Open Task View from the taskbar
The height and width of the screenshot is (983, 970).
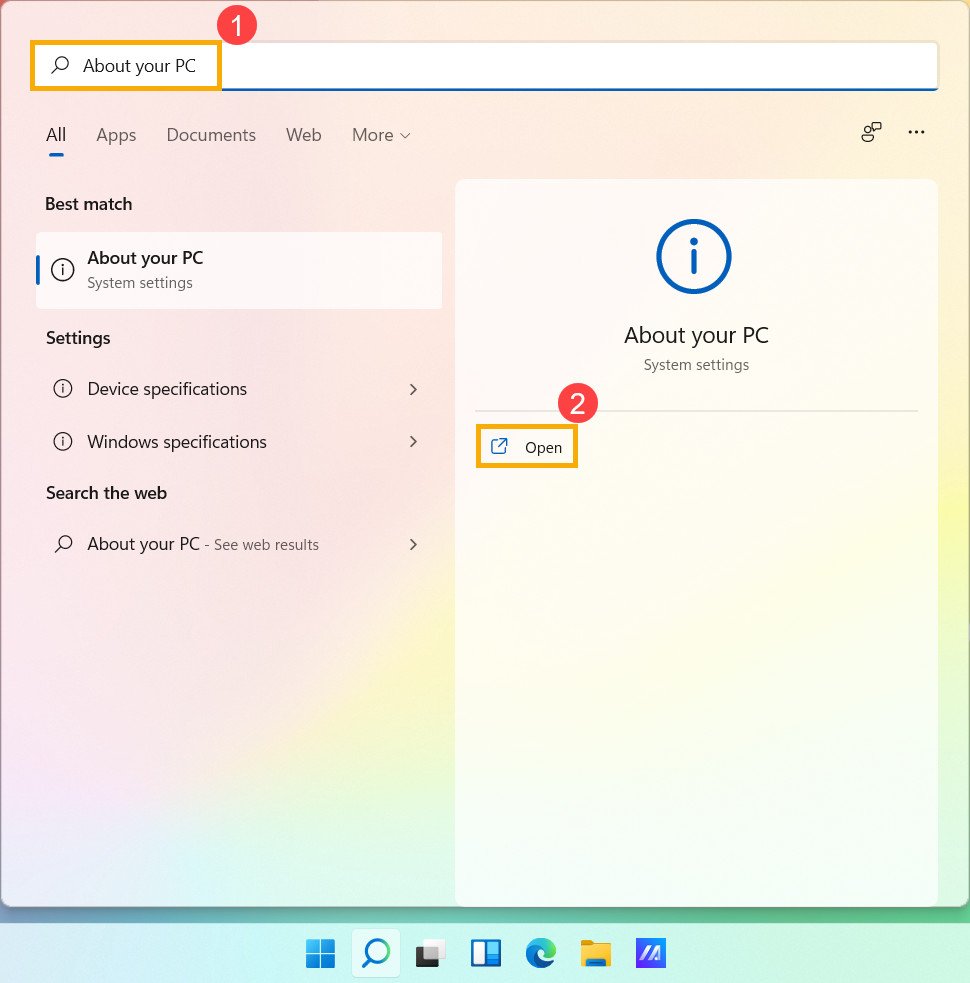pyautogui.click(x=430, y=954)
